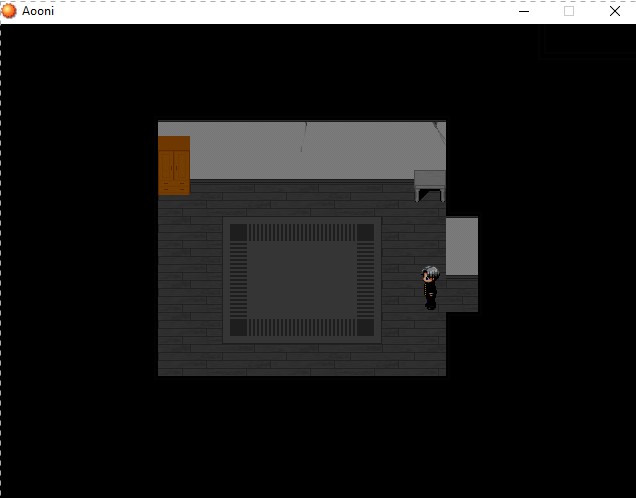The height and width of the screenshot is (498, 636).
Task: Minimize the Aooni window
Action: tap(524, 11)
